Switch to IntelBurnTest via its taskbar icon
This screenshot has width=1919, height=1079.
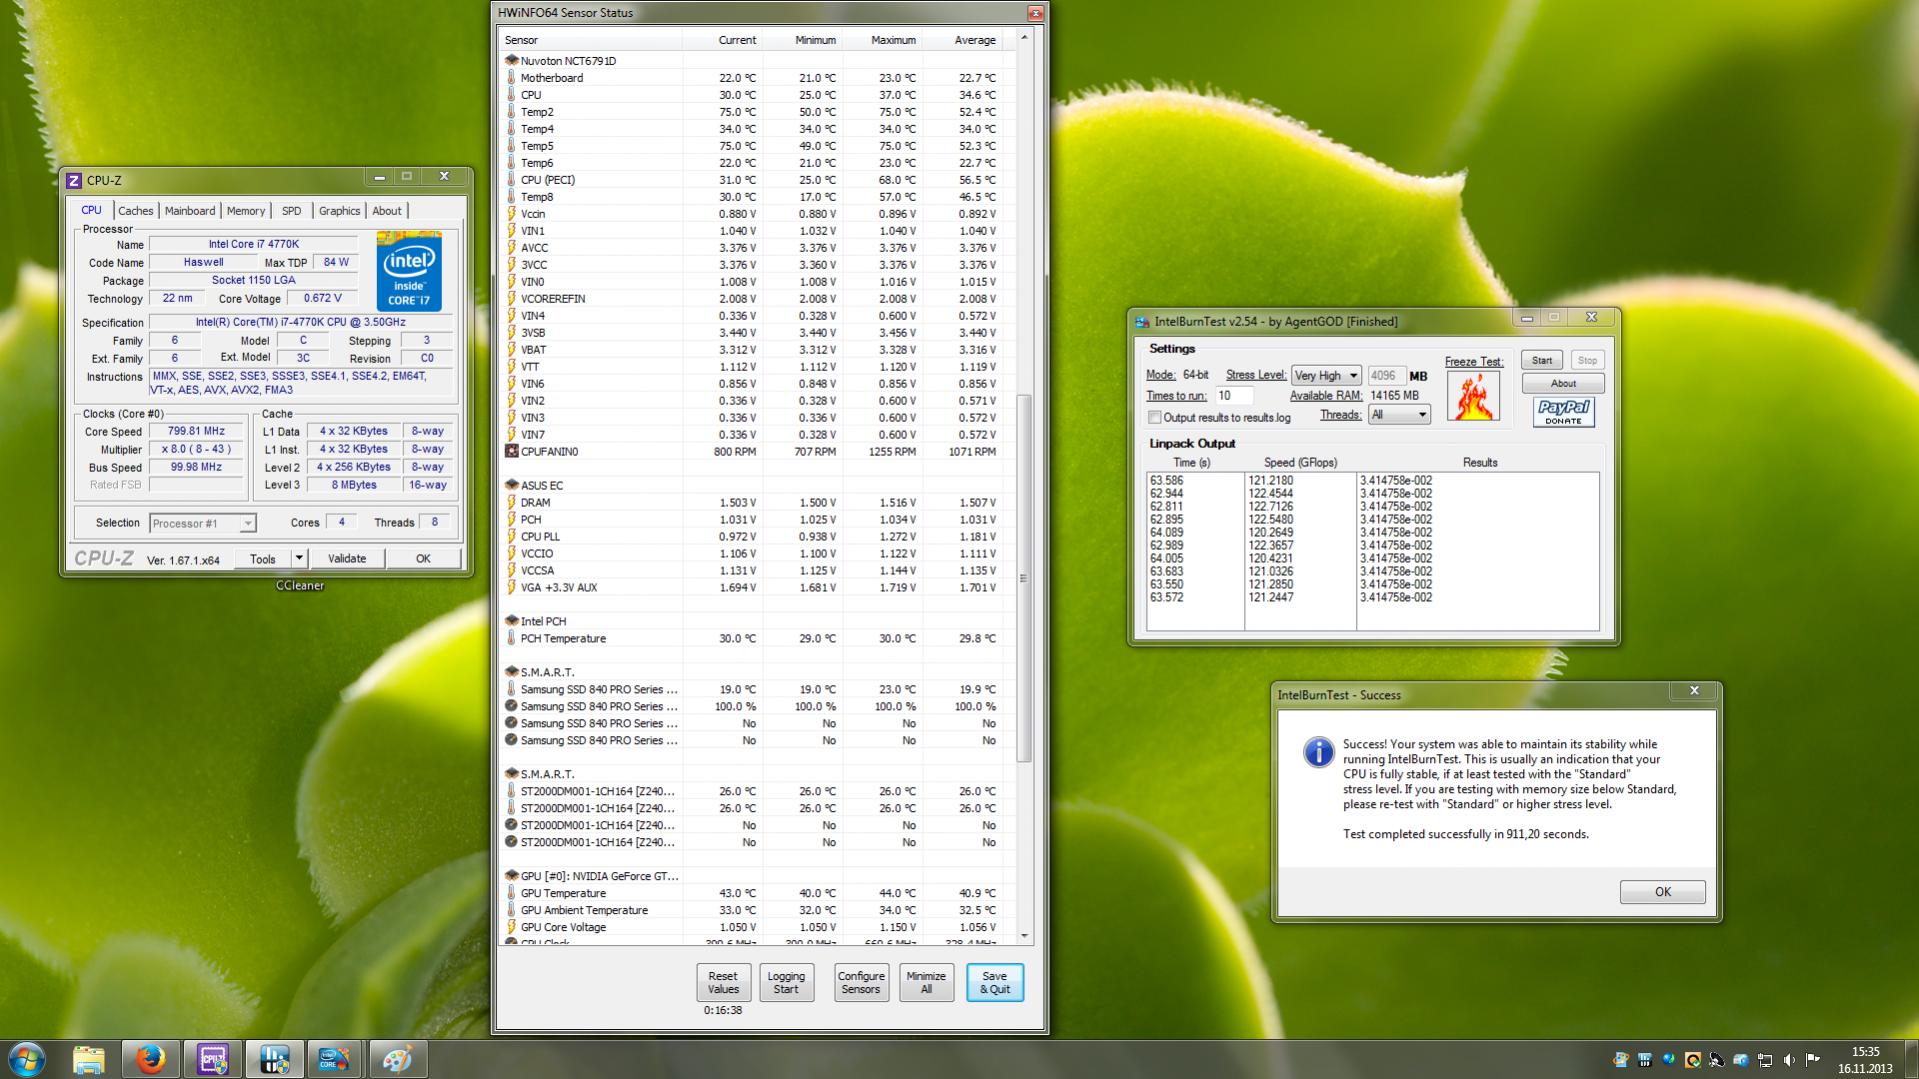pos(335,1059)
